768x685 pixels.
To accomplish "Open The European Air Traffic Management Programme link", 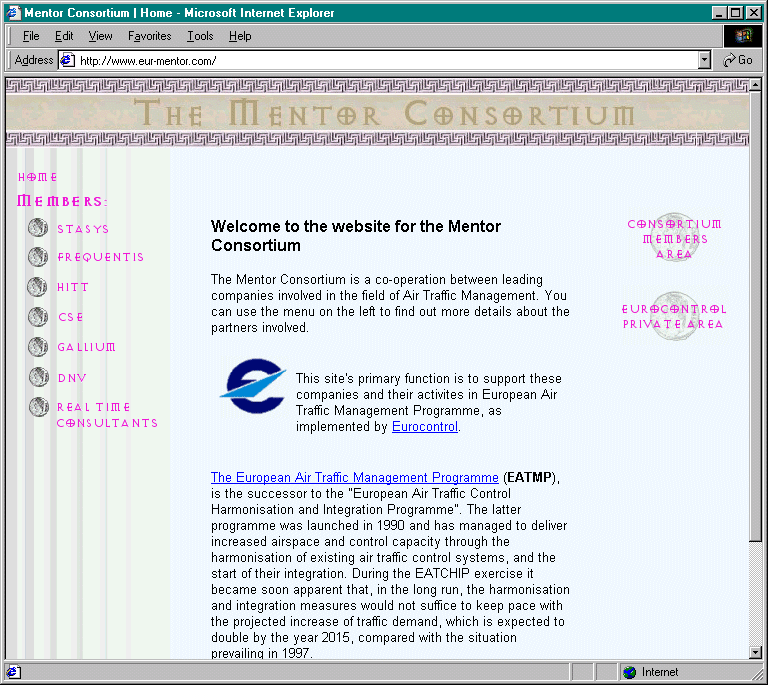I will (355, 477).
